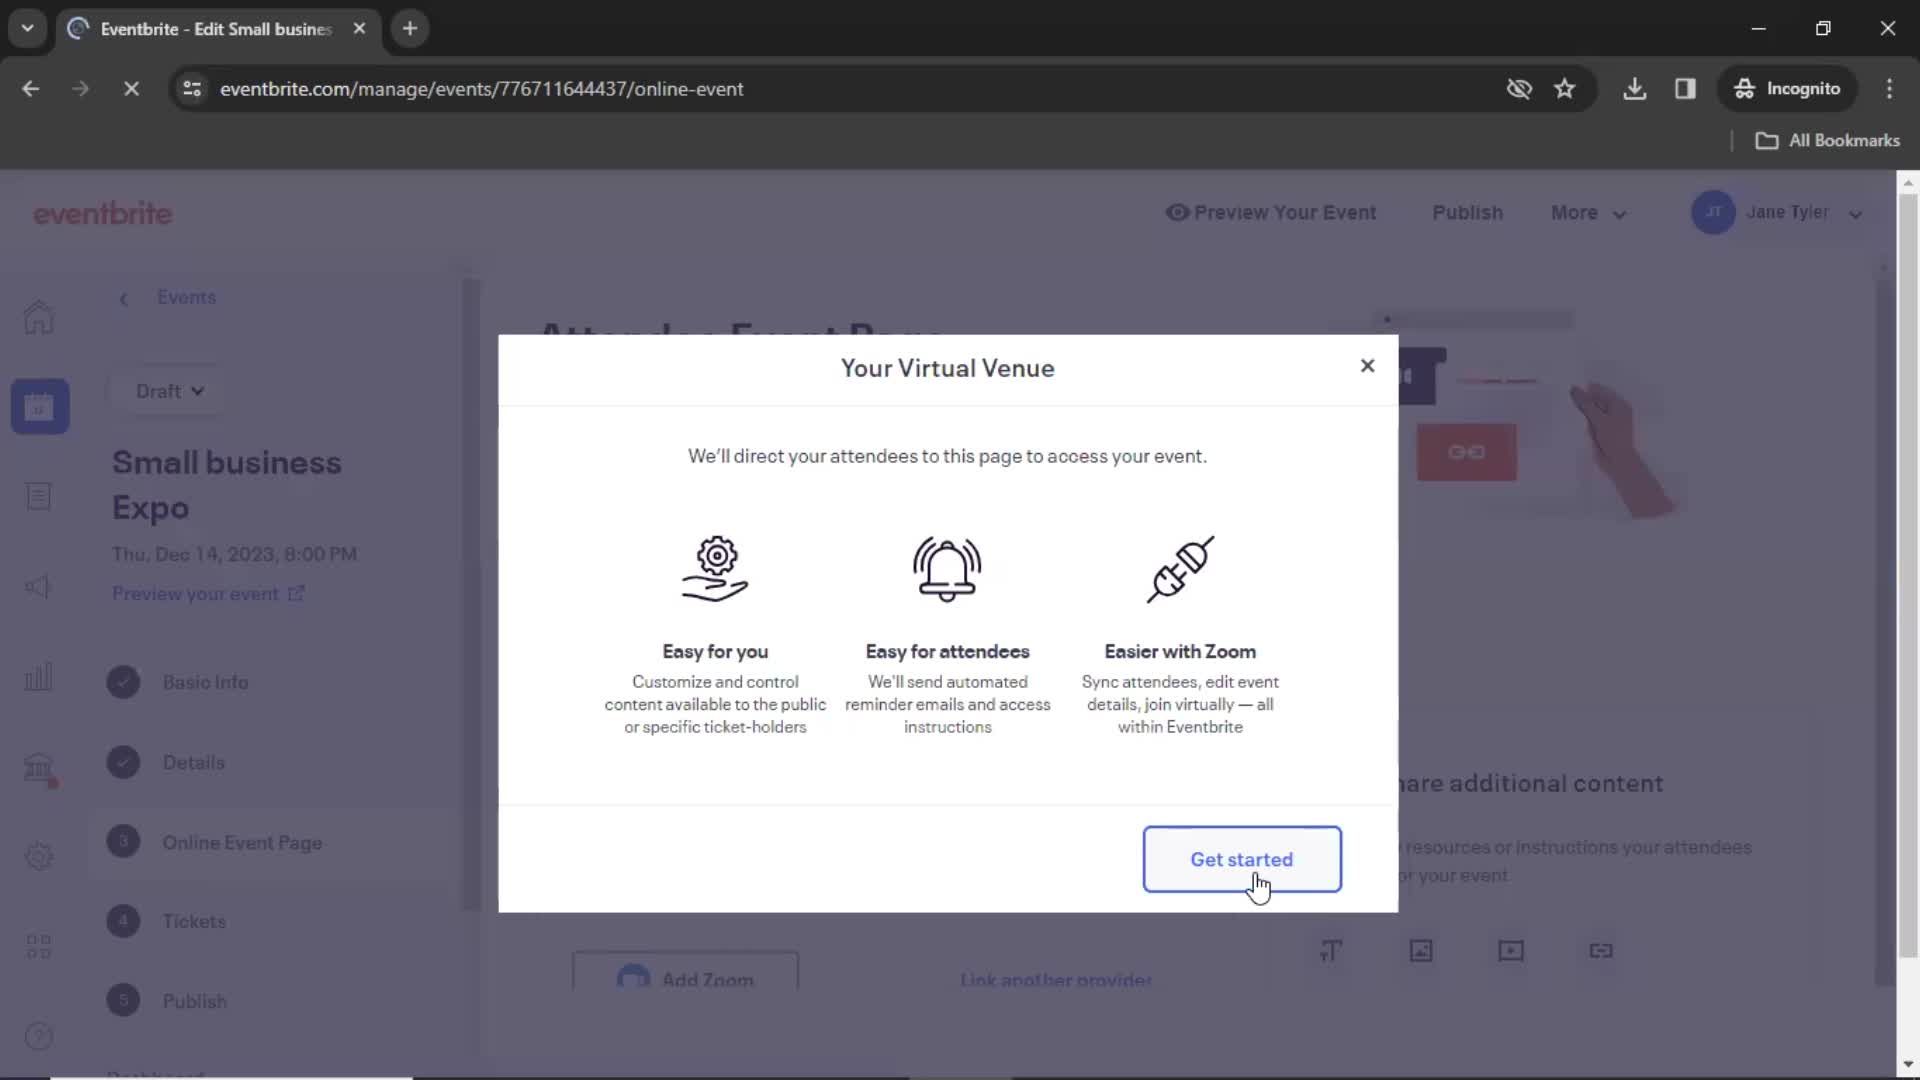Close the Your Virtual Venue dialog
The image size is (1920, 1080).
[x=1367, y=366]
